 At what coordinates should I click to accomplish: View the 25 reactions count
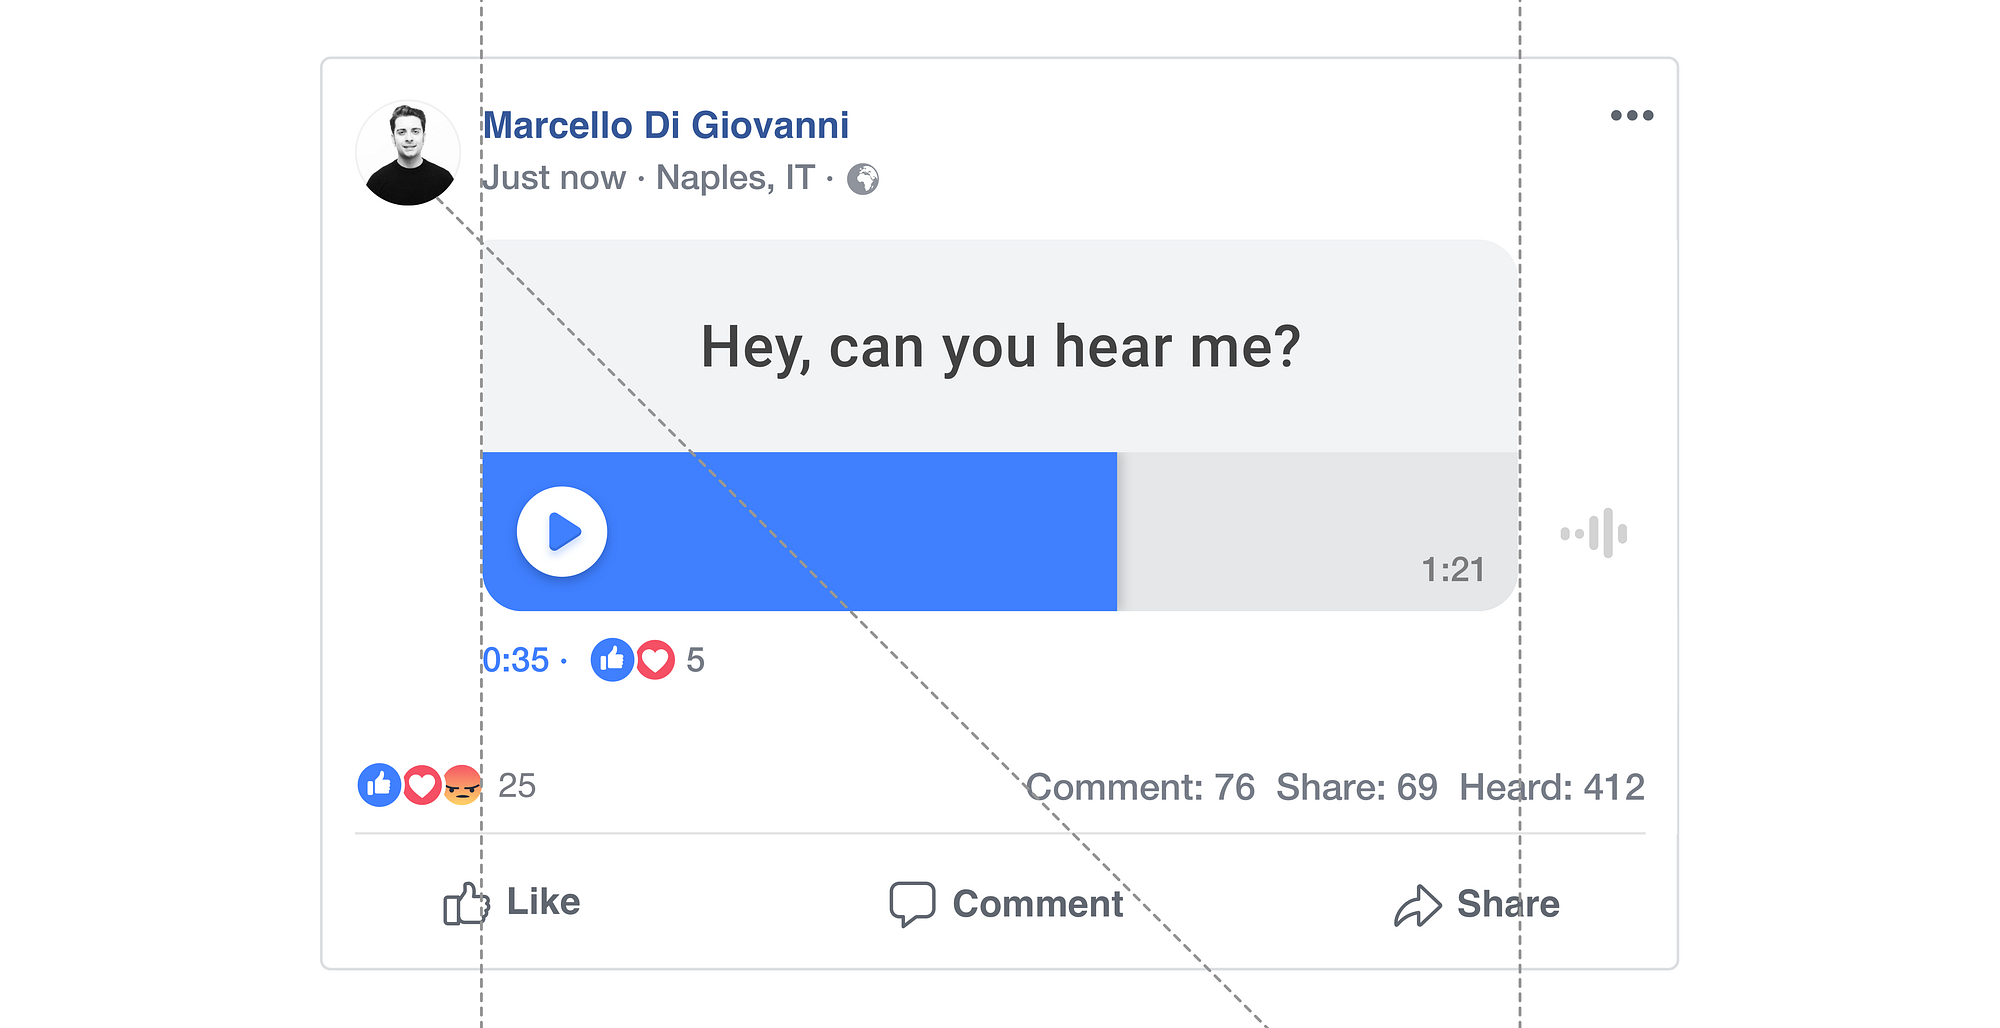pos(519,786)
